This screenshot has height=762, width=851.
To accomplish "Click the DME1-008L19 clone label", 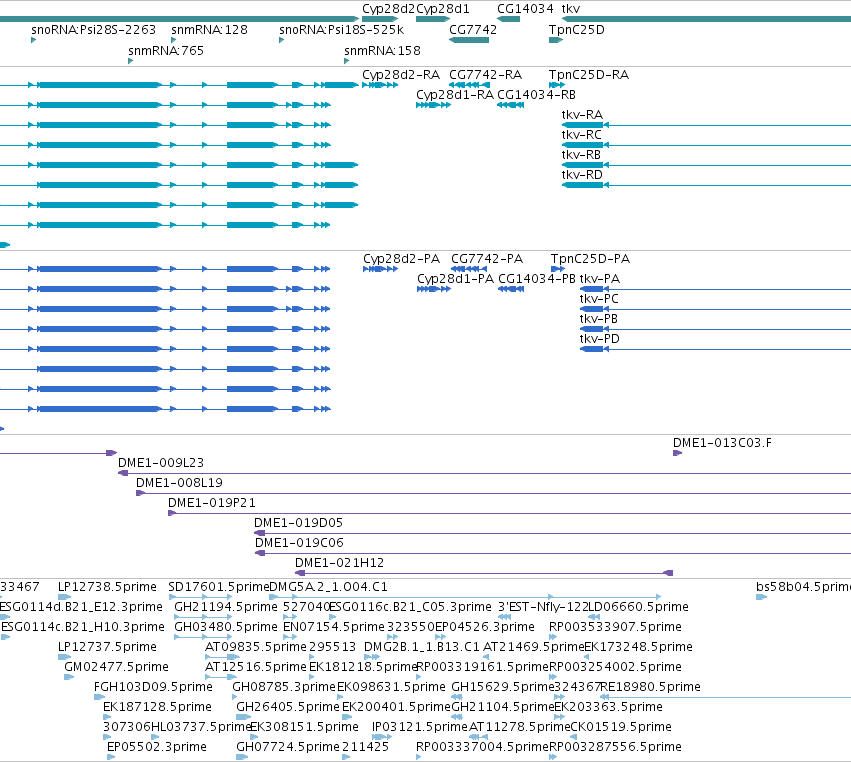I will (180, 483).
